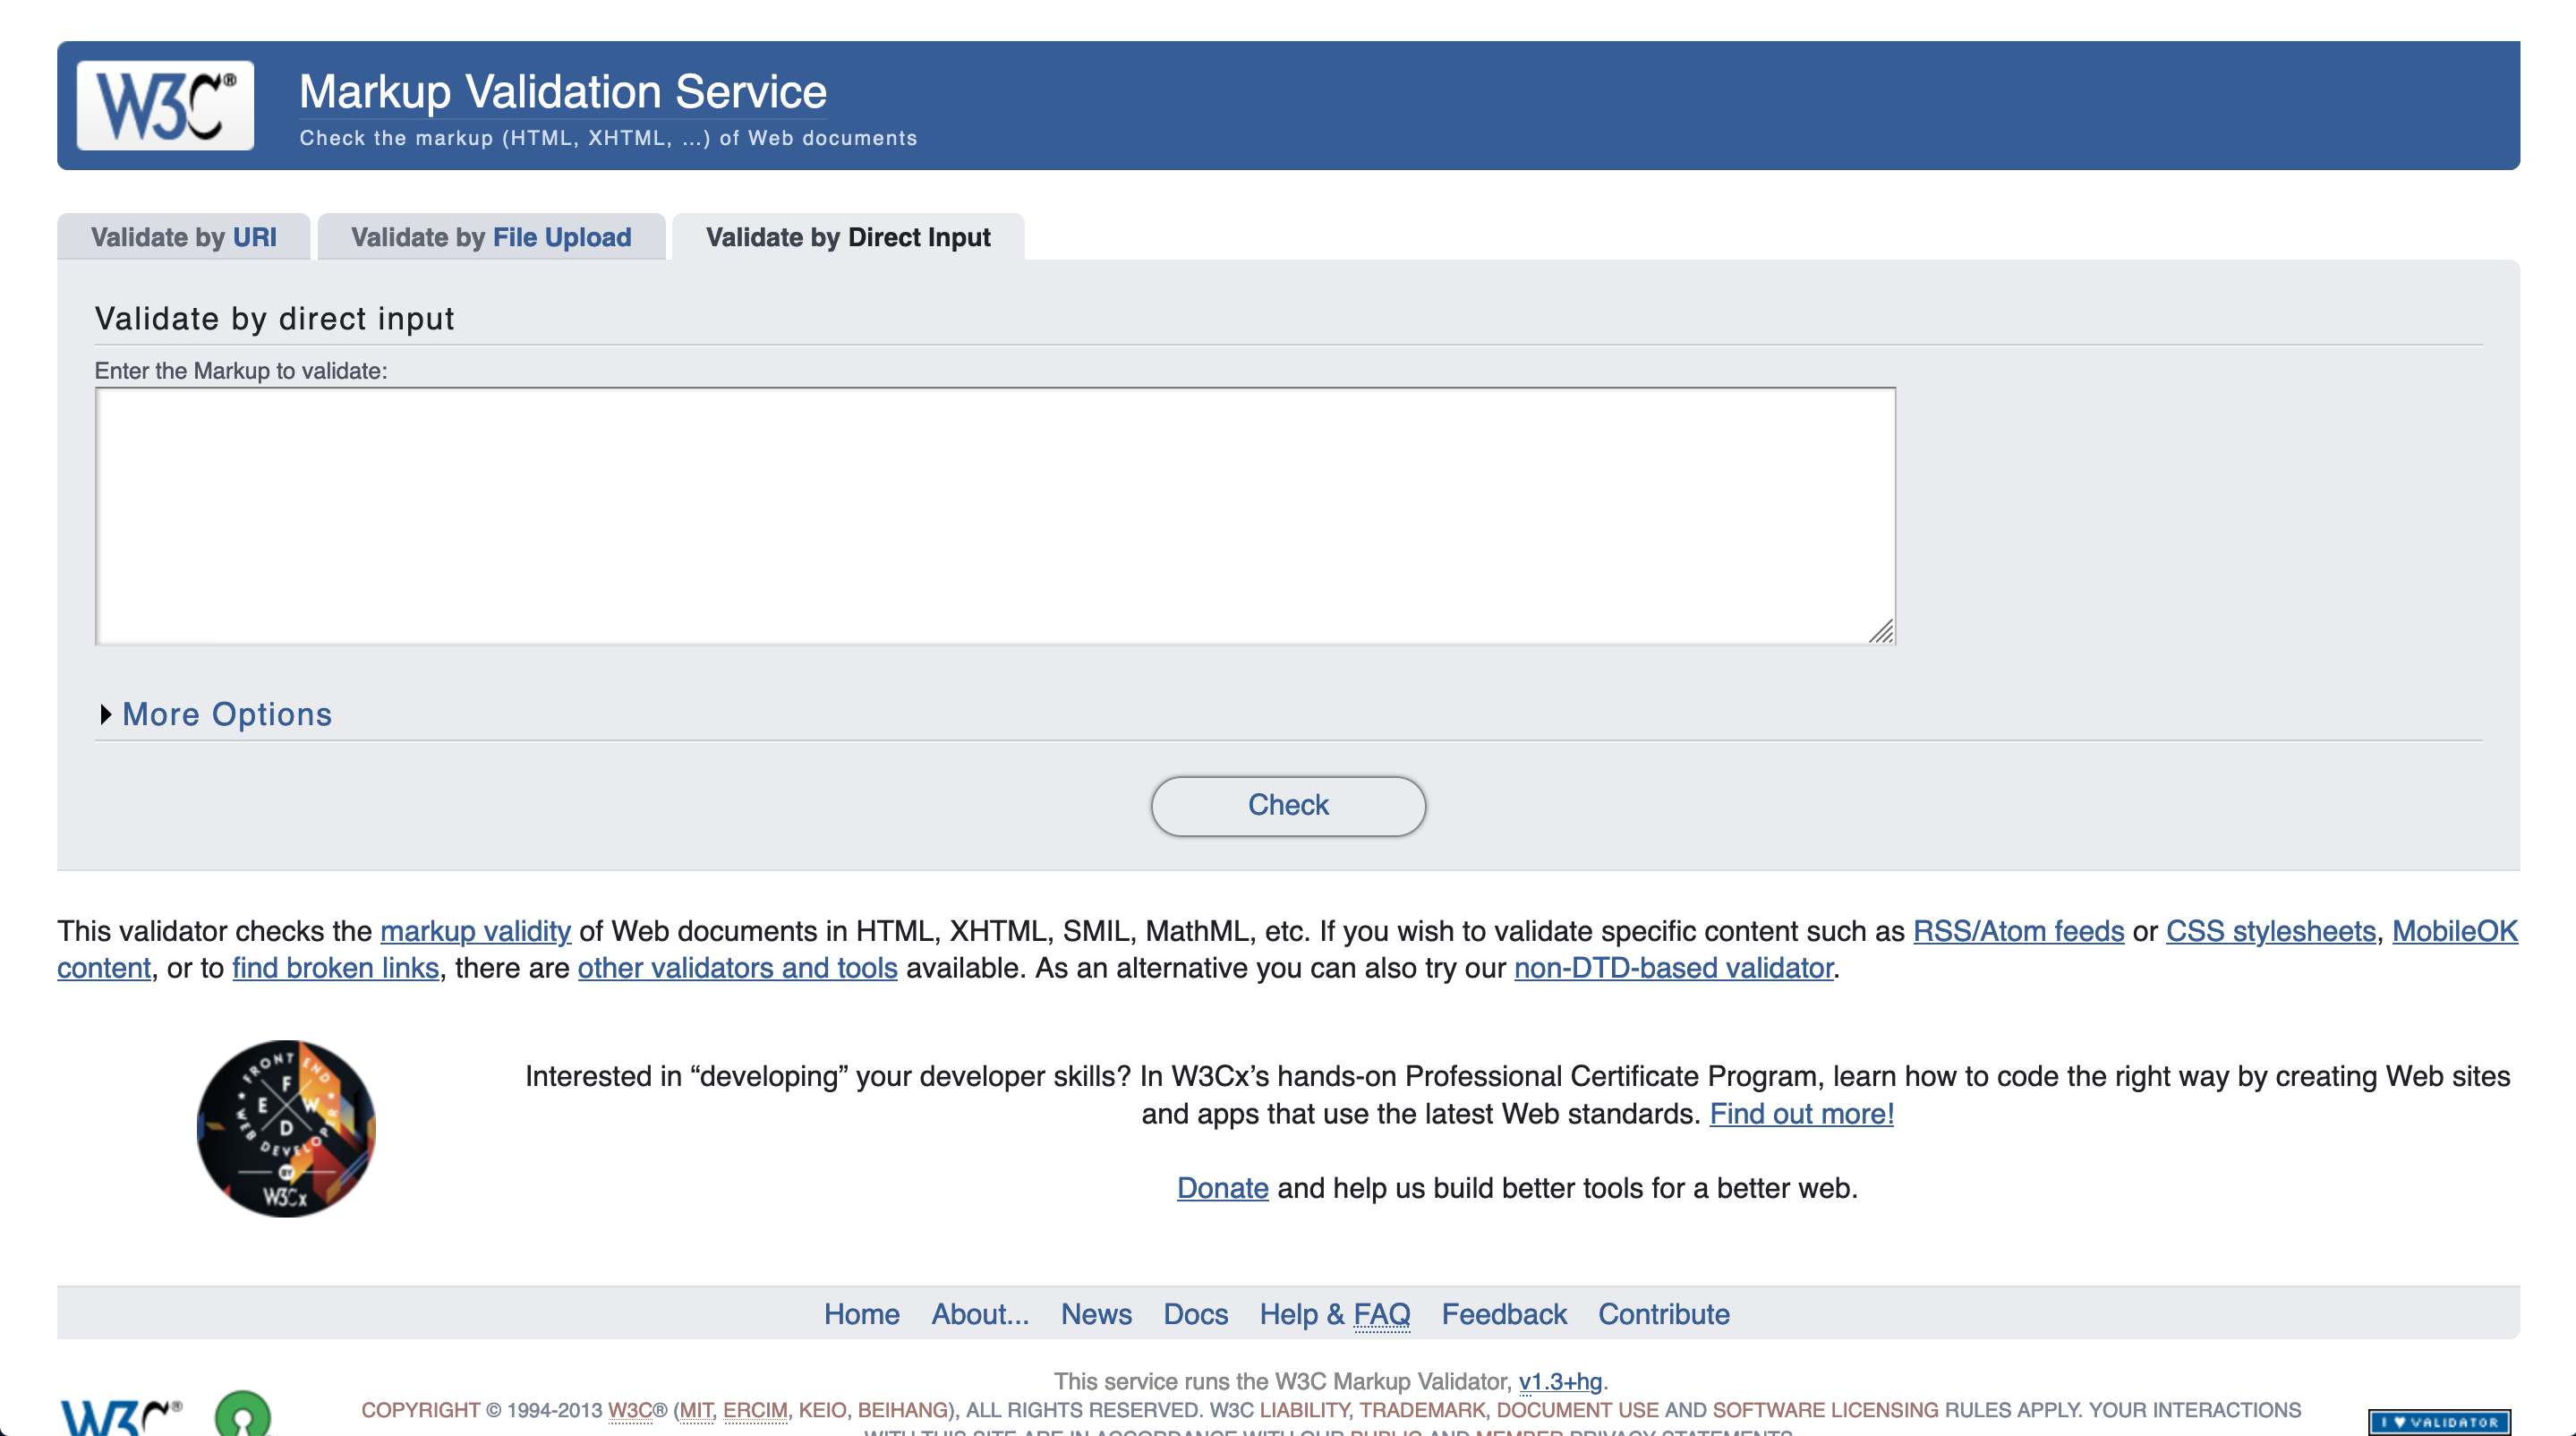Focus the markup input text area

995,516
